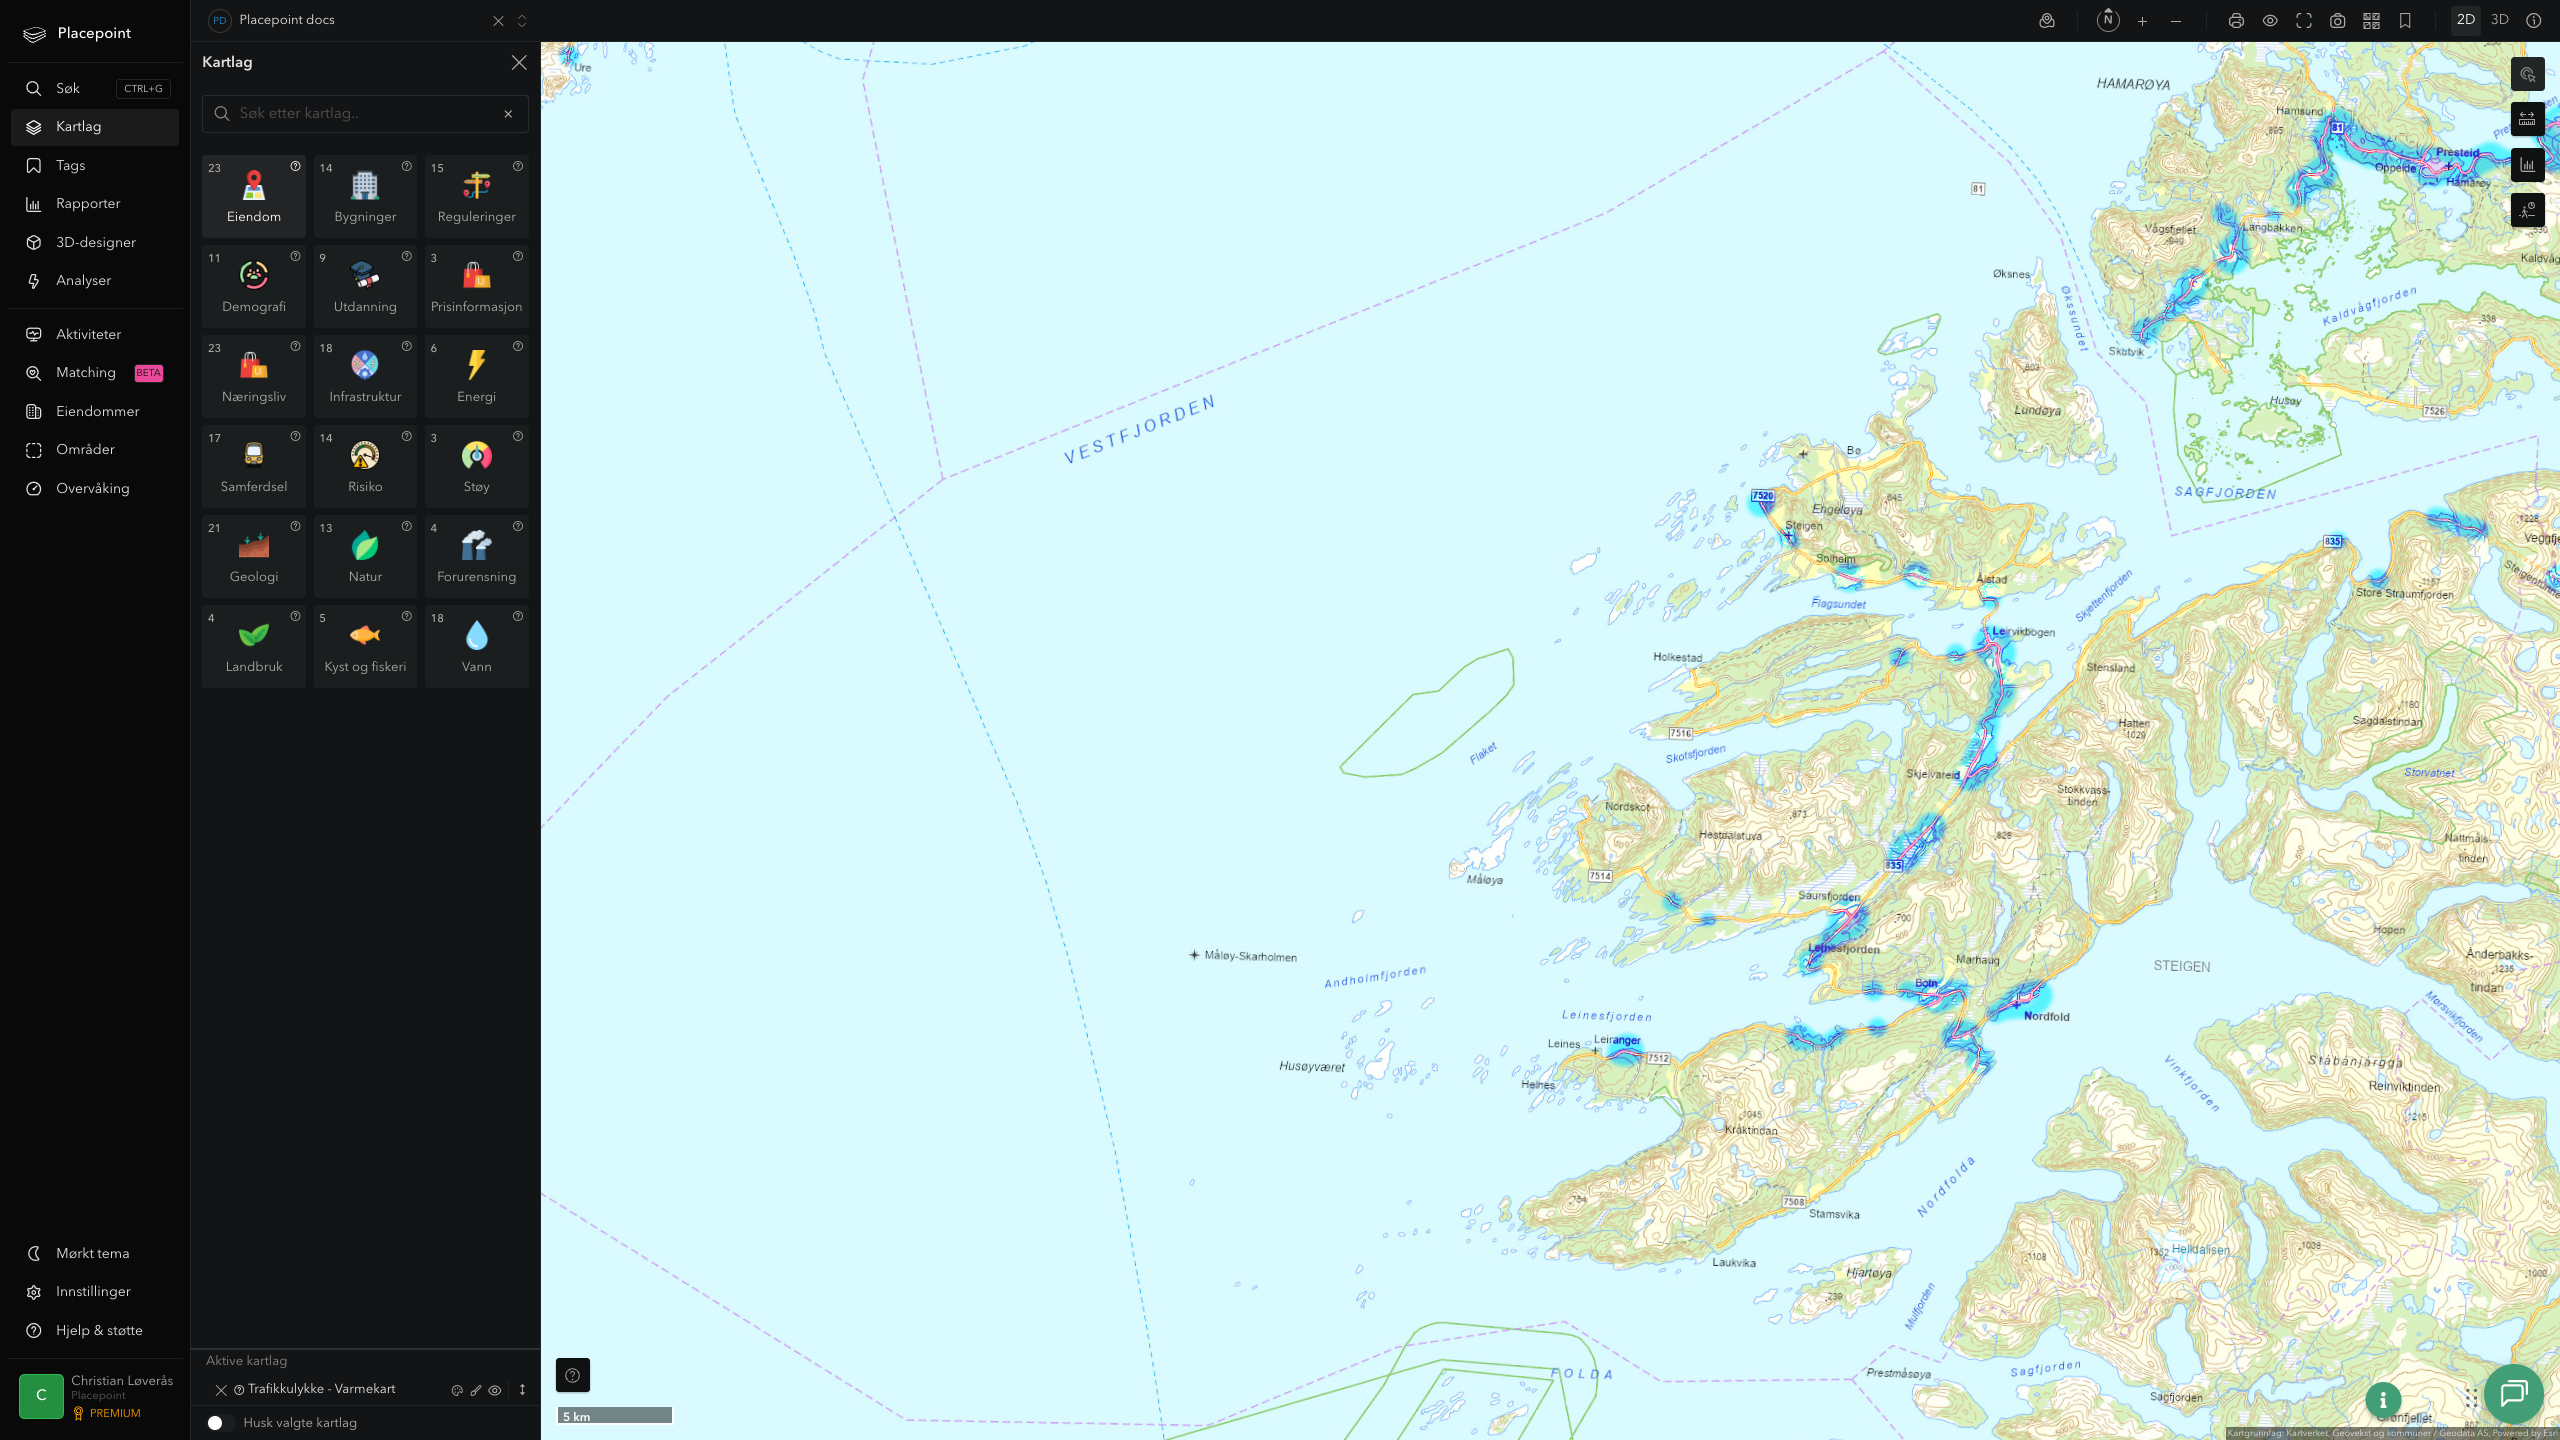Take a map screenshot with camera icon
This screenshot has width=2560, height=1440.
2337,21
